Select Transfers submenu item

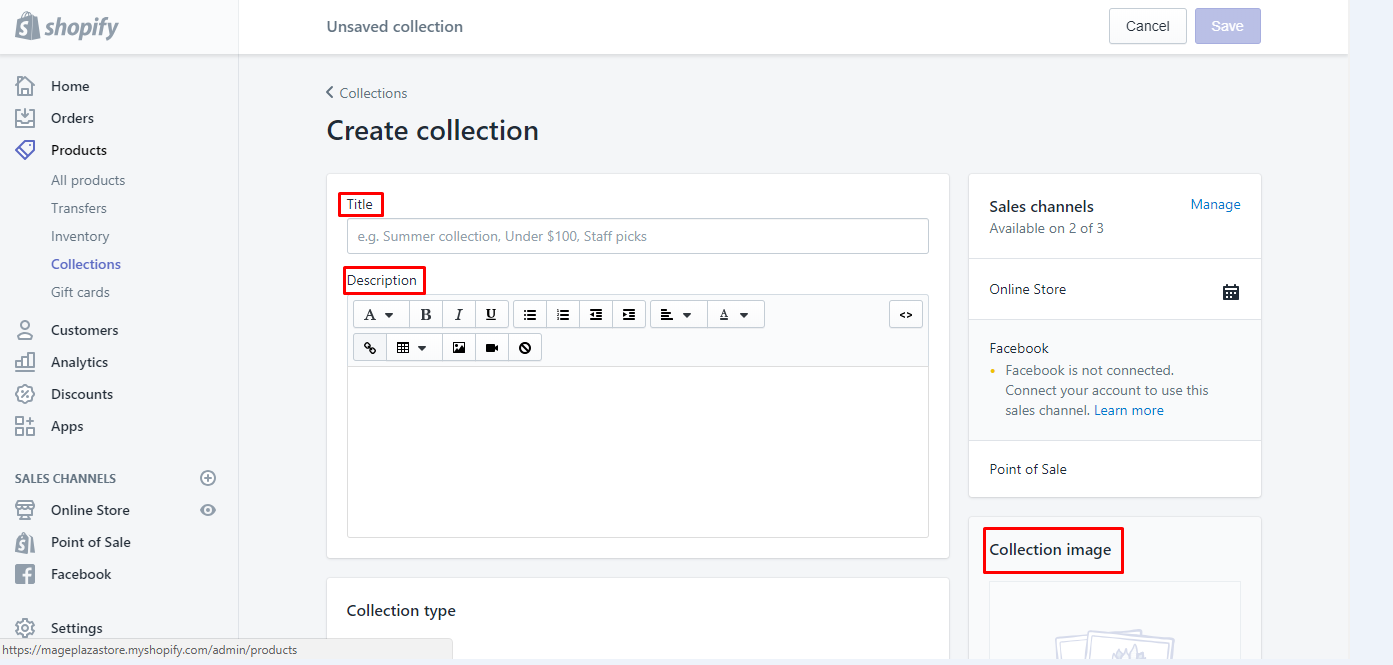tap(79, 208)
